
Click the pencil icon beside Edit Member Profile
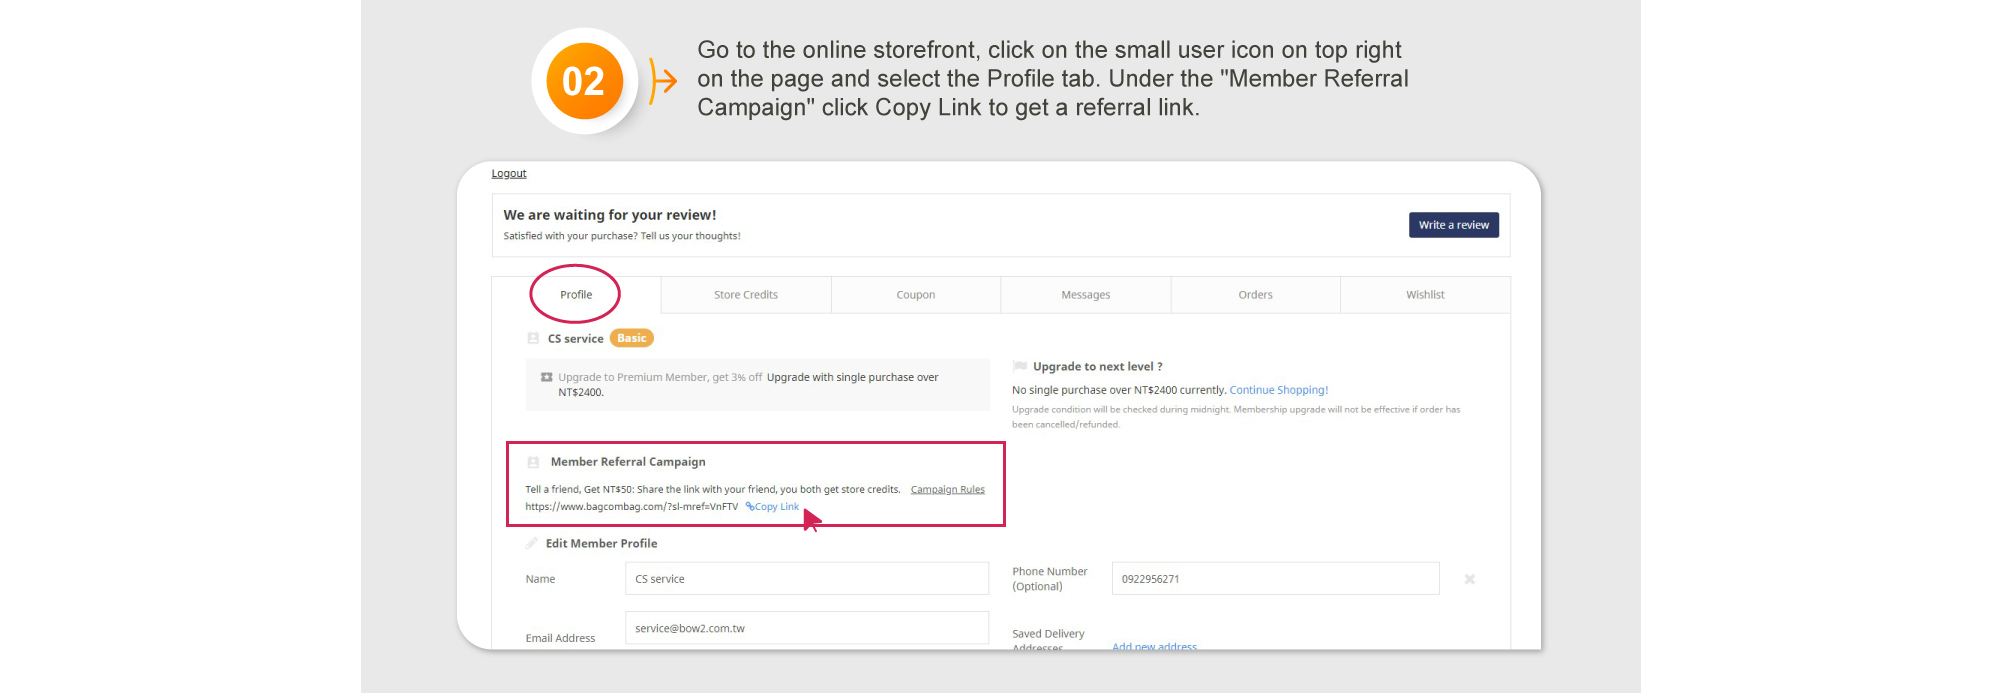(x=532, y=543)
